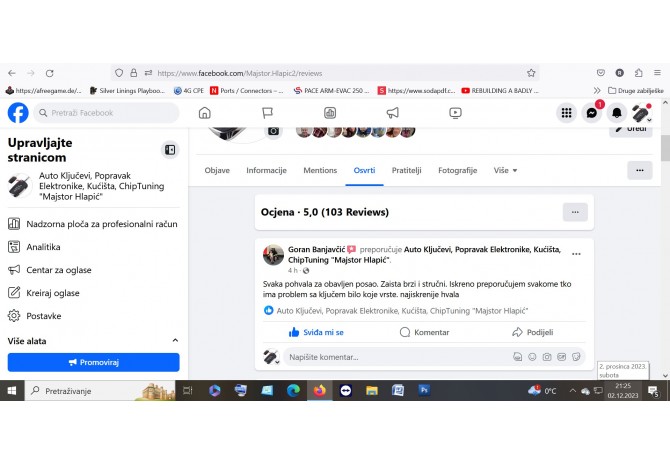Screen dimensions: 670x464
Task: Click the padlock site info icon
Action: [134, 73]
